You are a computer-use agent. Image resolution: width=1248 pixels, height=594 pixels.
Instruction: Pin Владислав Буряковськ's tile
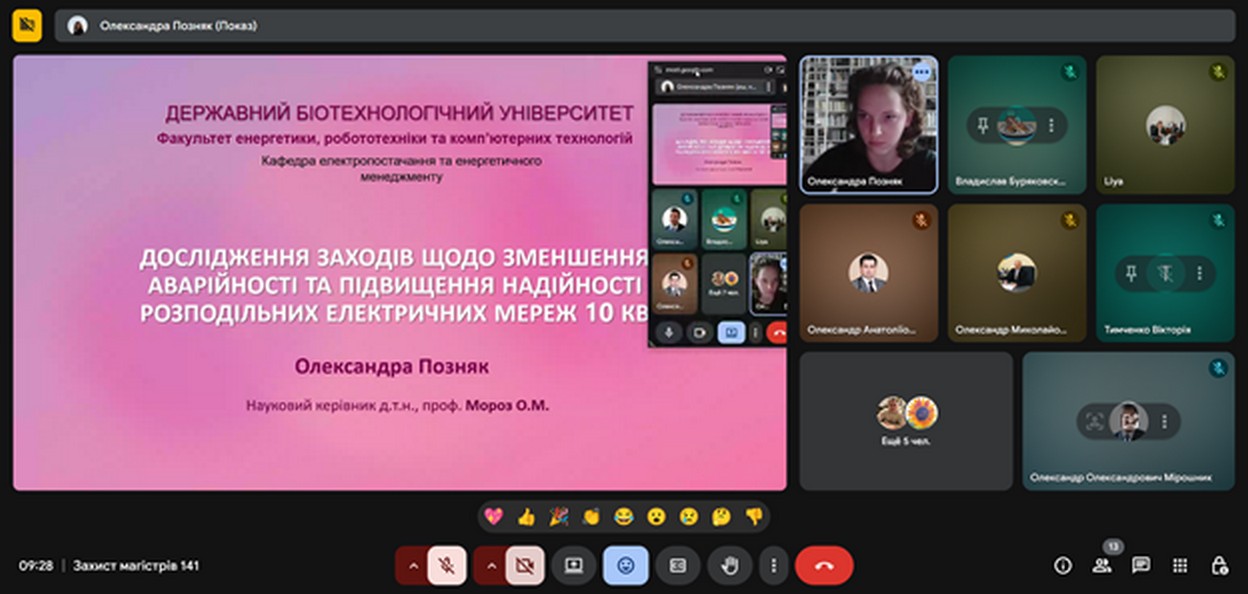click(983, 125)
